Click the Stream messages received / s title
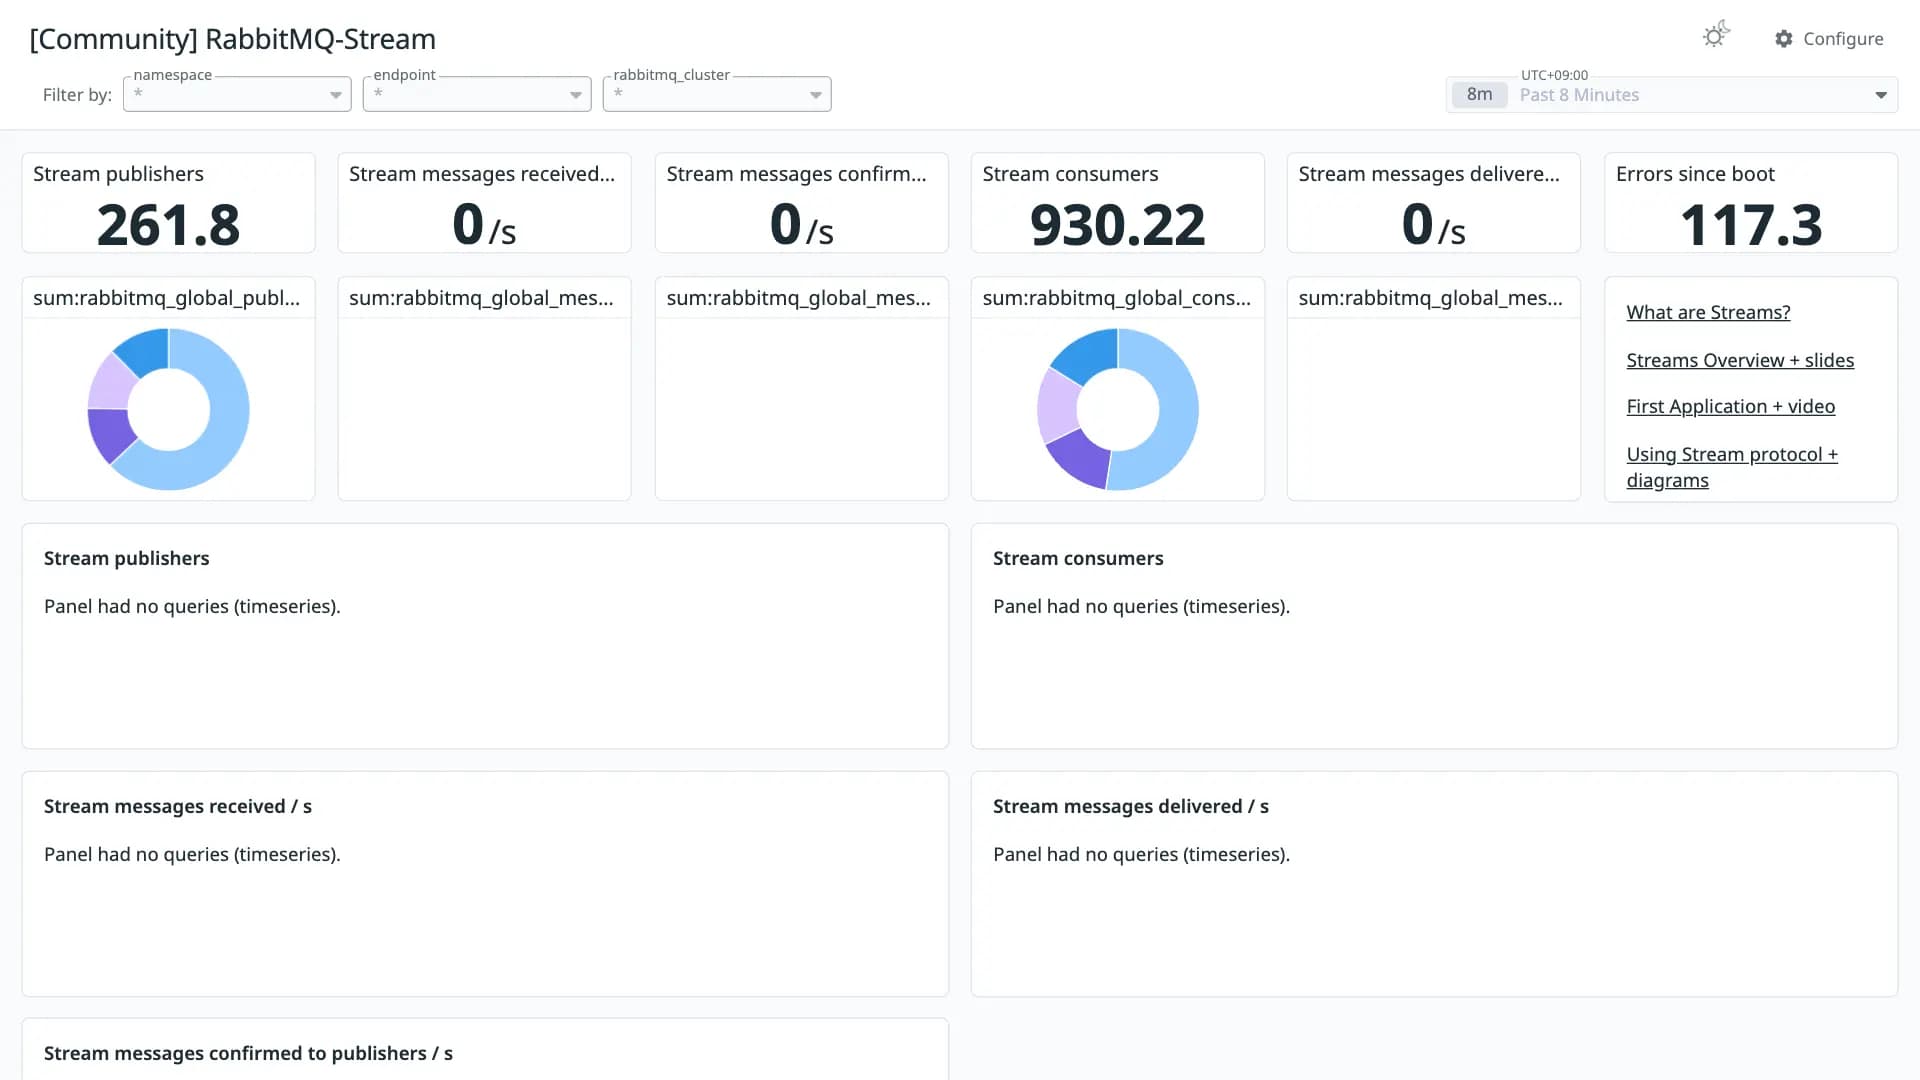1920x1080 pixels. tap(178, 806)
